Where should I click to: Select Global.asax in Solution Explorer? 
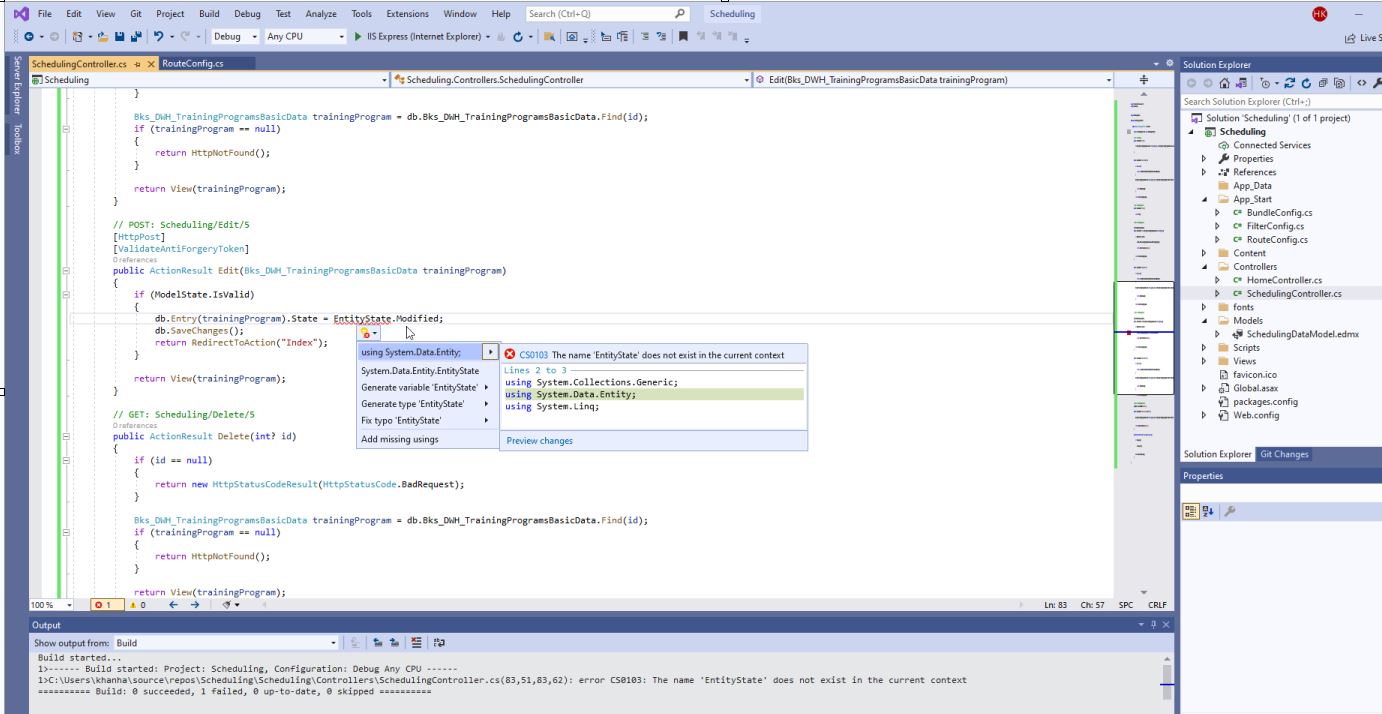(1255, 388)
